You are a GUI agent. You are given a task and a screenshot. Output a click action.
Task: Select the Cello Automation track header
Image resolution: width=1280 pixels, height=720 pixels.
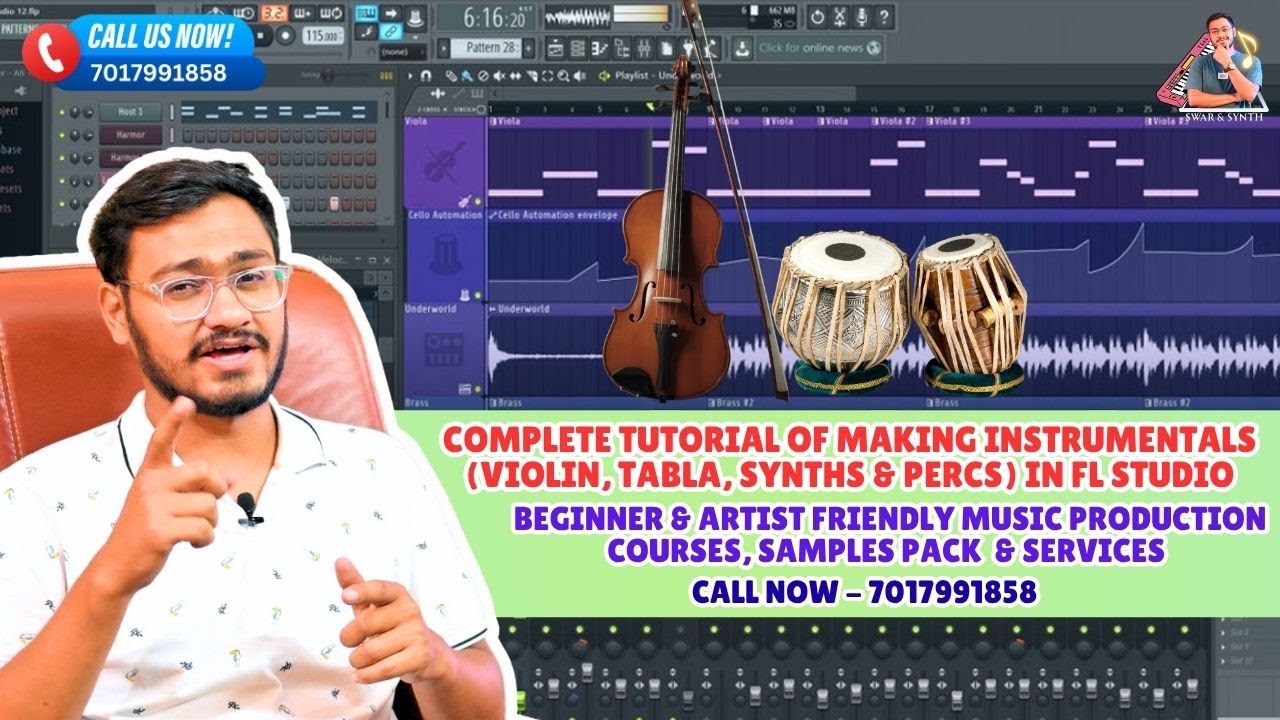coord(444,255)
